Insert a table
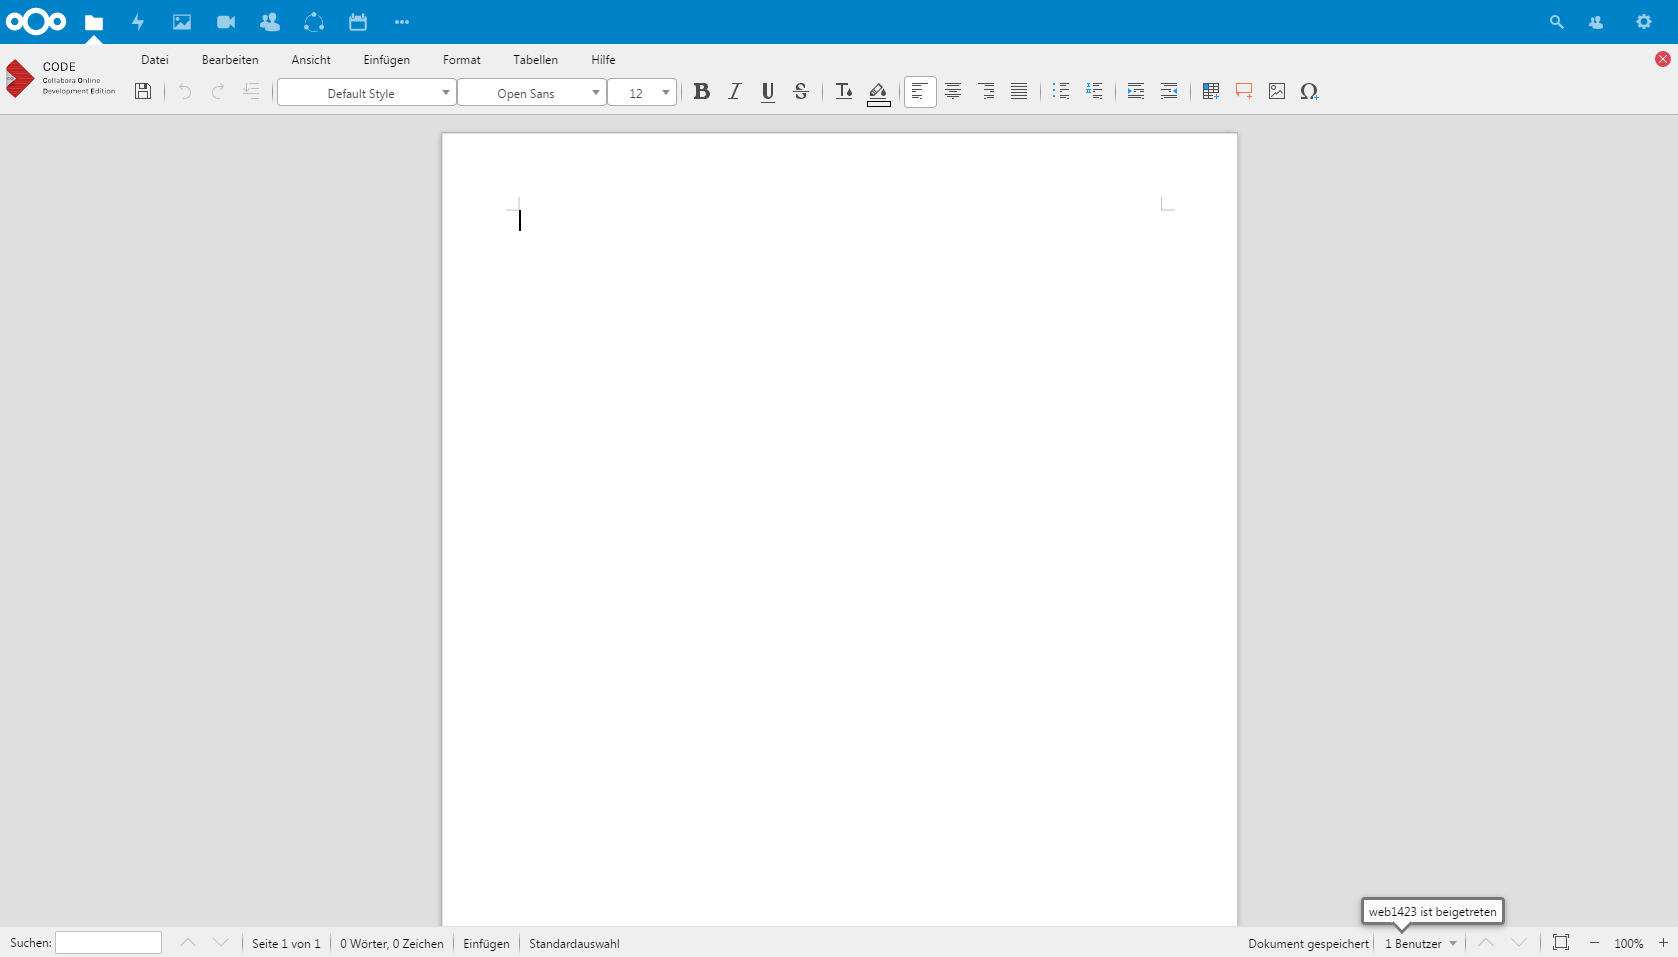This screenshot has height=957, width=1678. 1211,91
